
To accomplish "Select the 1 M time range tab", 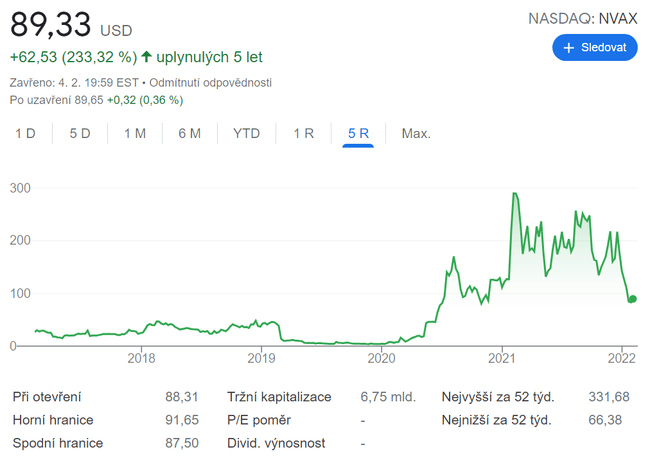I will point(135,133).
